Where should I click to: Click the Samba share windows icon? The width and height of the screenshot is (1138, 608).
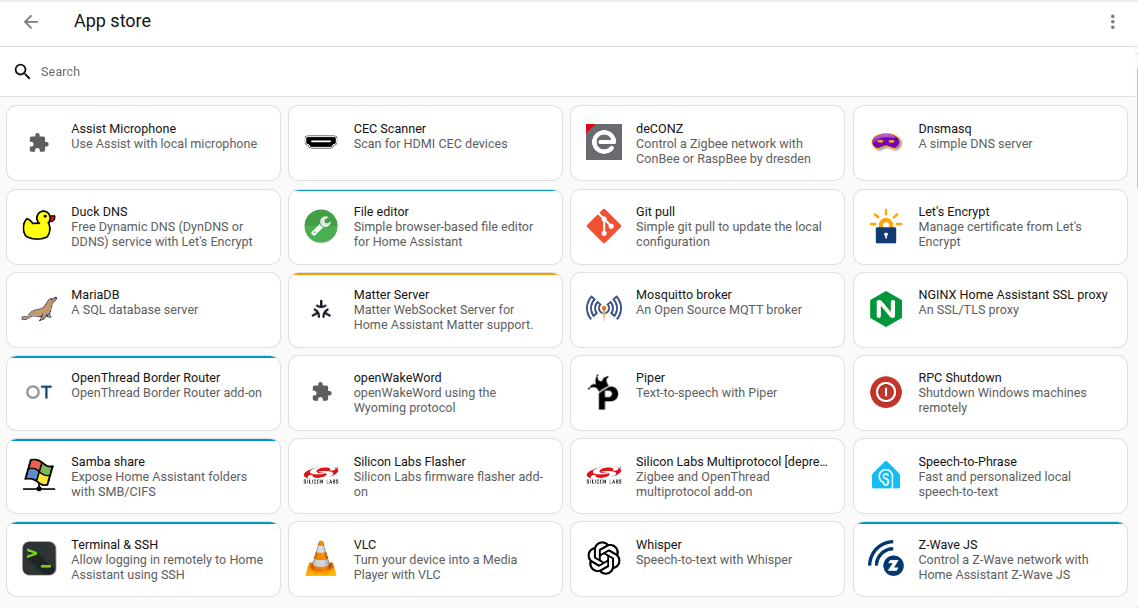click(37, 476)
